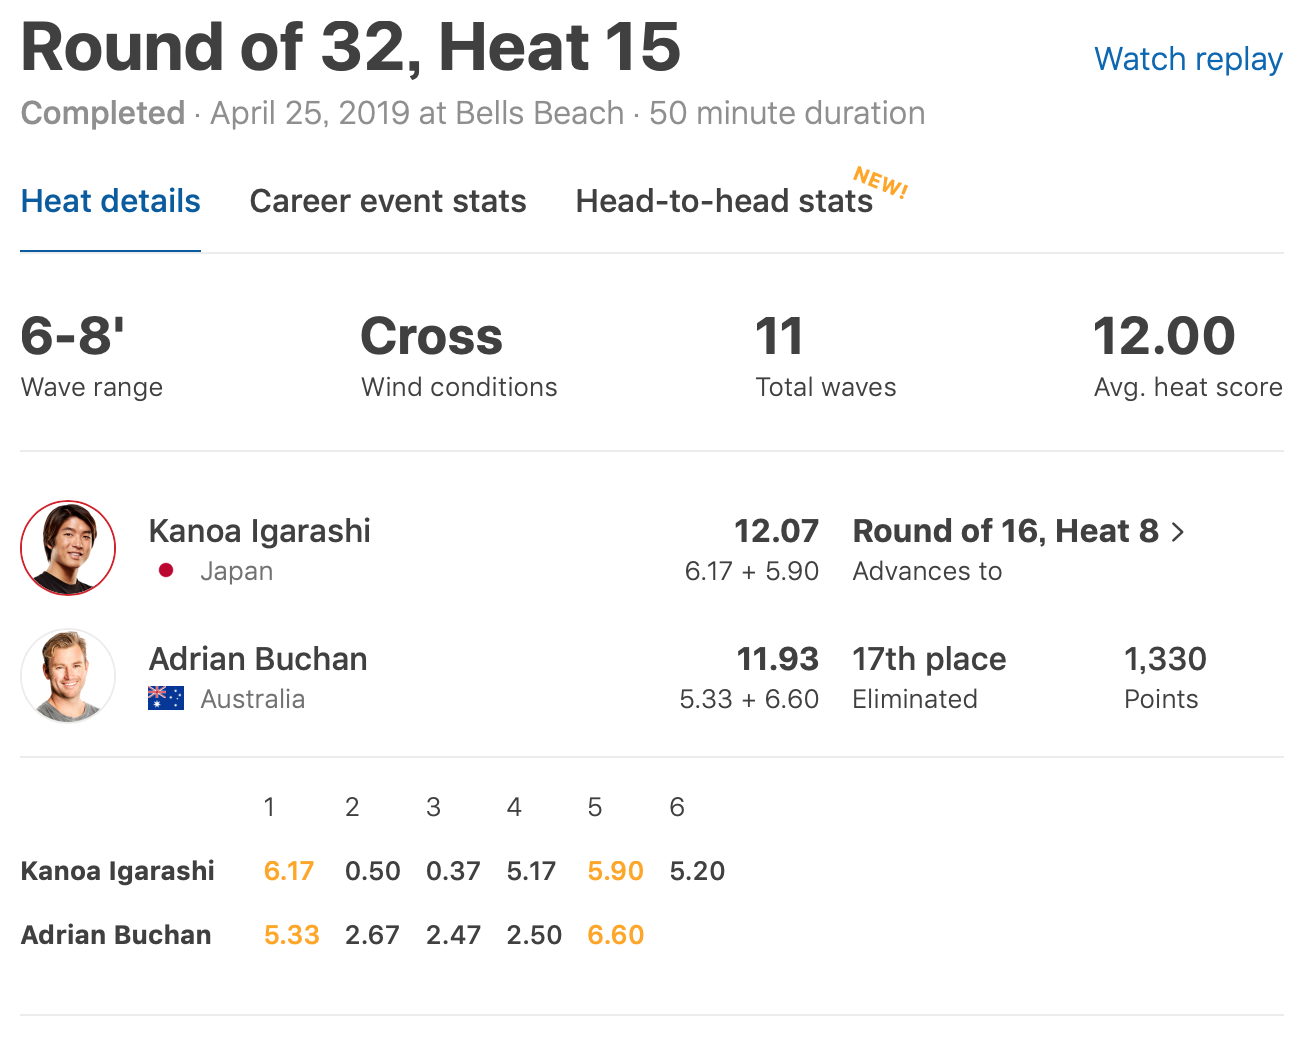
Task: Click Adrian Buchan row label in wave table
Action: click(116, 935)
